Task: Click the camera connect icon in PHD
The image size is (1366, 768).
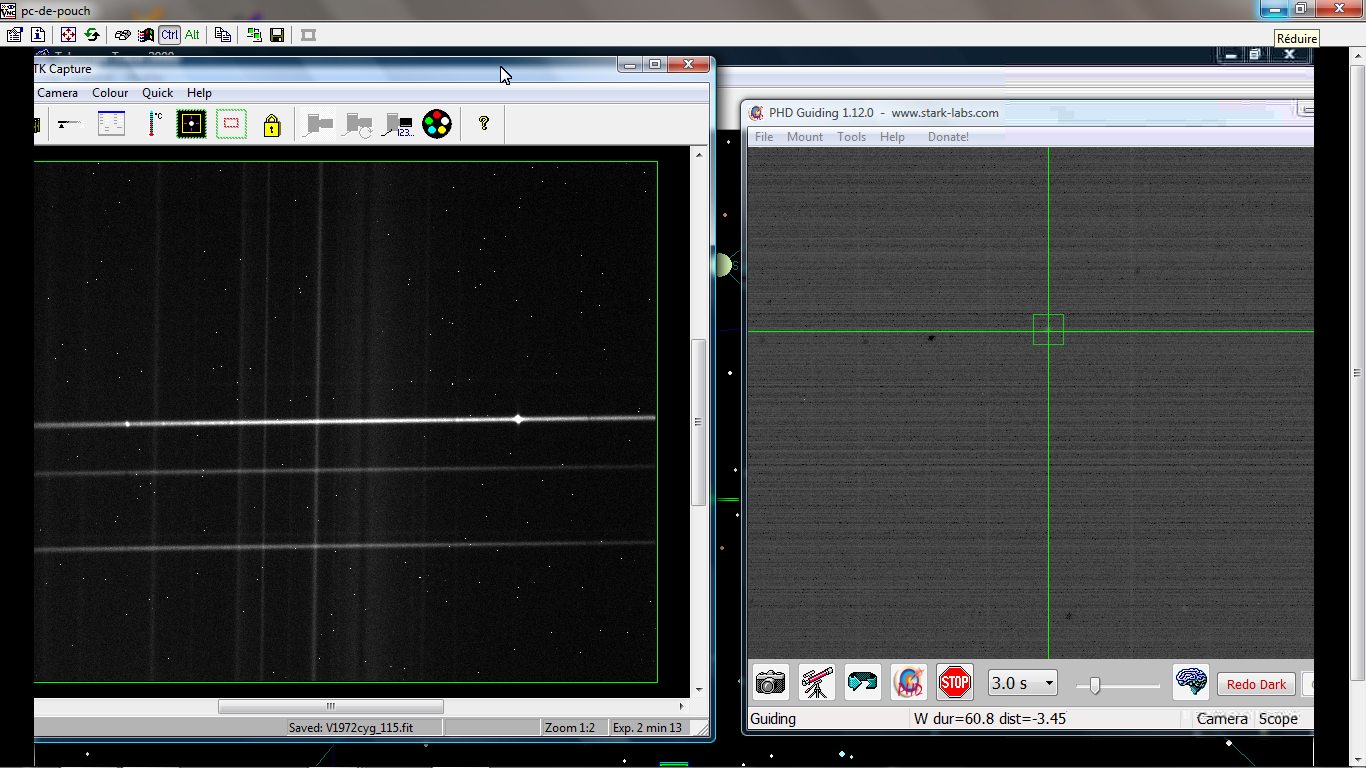Action: point(770,683)
